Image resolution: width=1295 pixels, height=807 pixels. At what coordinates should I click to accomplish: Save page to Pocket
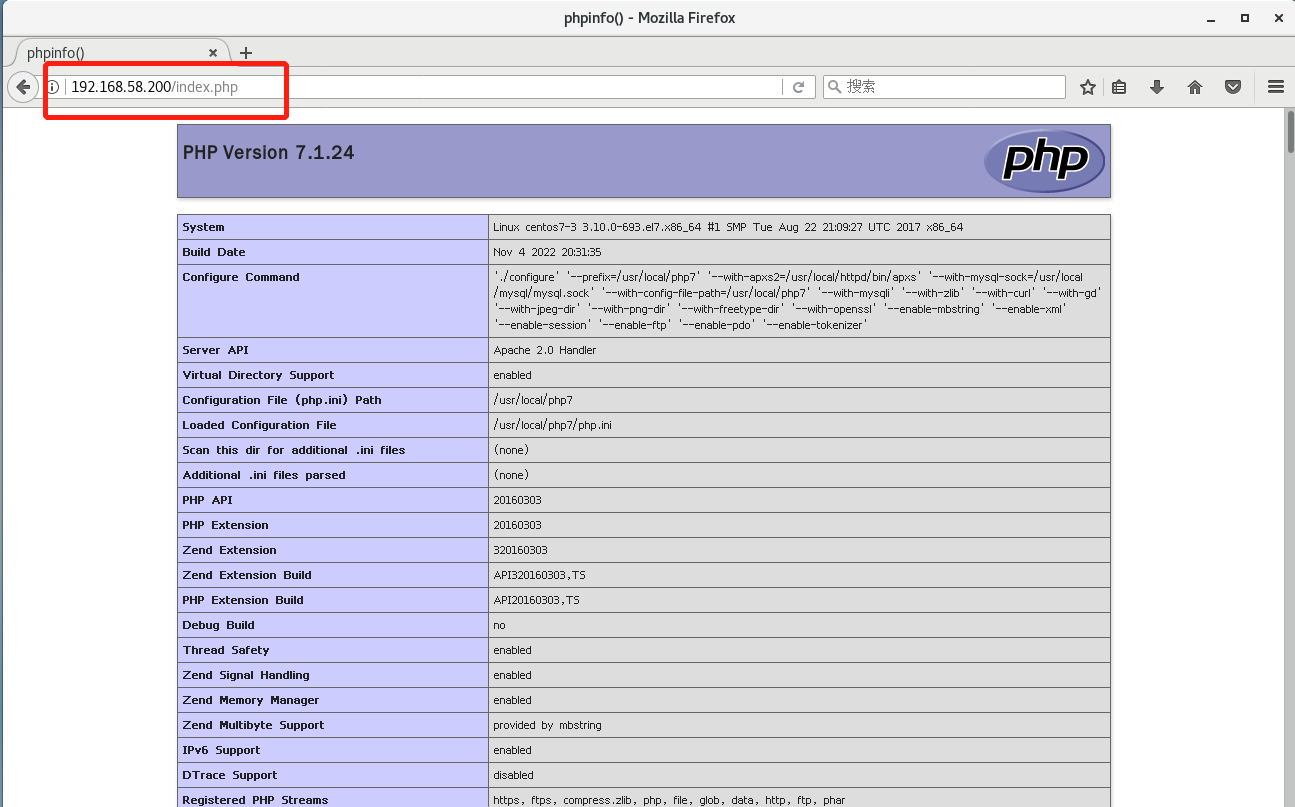1233,87
